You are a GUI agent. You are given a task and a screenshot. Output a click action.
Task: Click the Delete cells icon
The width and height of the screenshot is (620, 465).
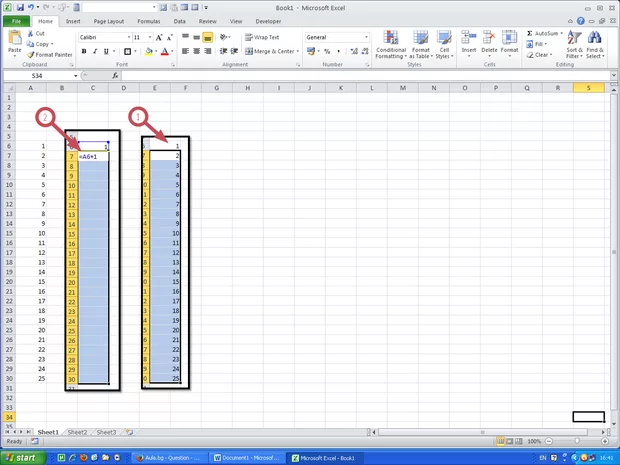click(489, 40)
